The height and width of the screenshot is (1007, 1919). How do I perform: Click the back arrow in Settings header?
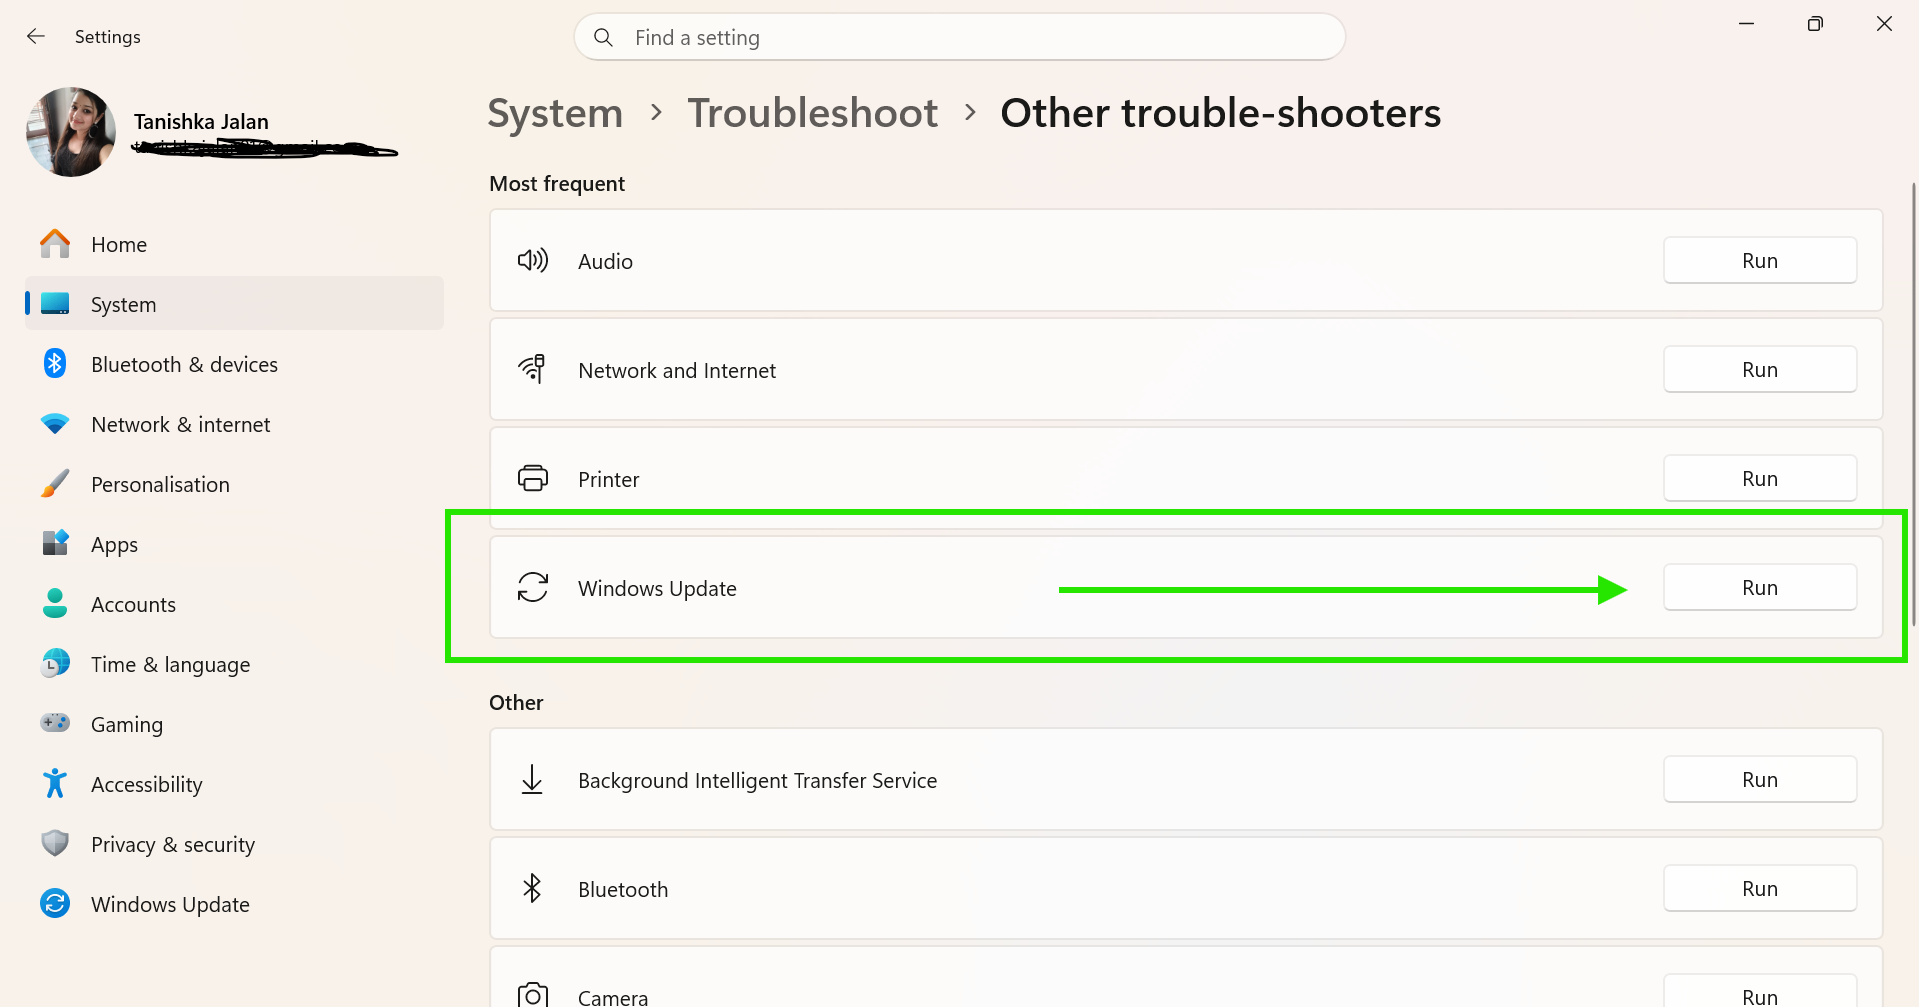click(x=36, y=36)
